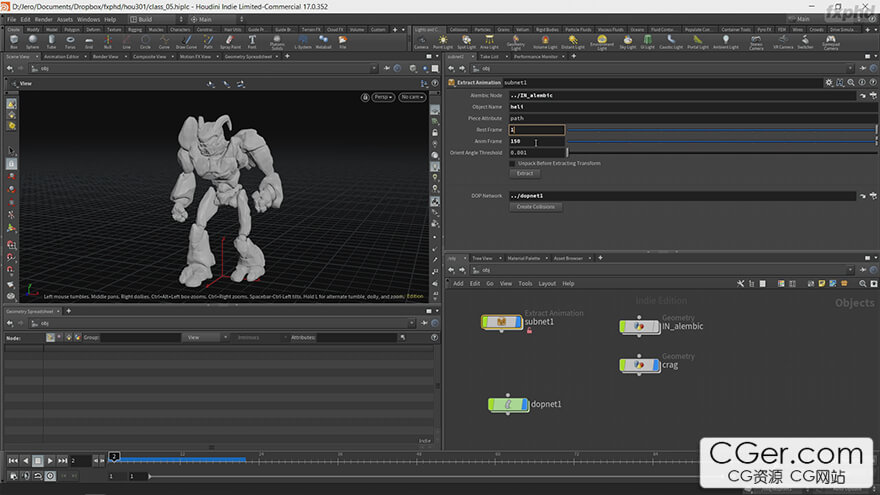Open the Main radial menu dropdown
The width and height of the screenshot is (880, 495).
click(x=217, y=19)
